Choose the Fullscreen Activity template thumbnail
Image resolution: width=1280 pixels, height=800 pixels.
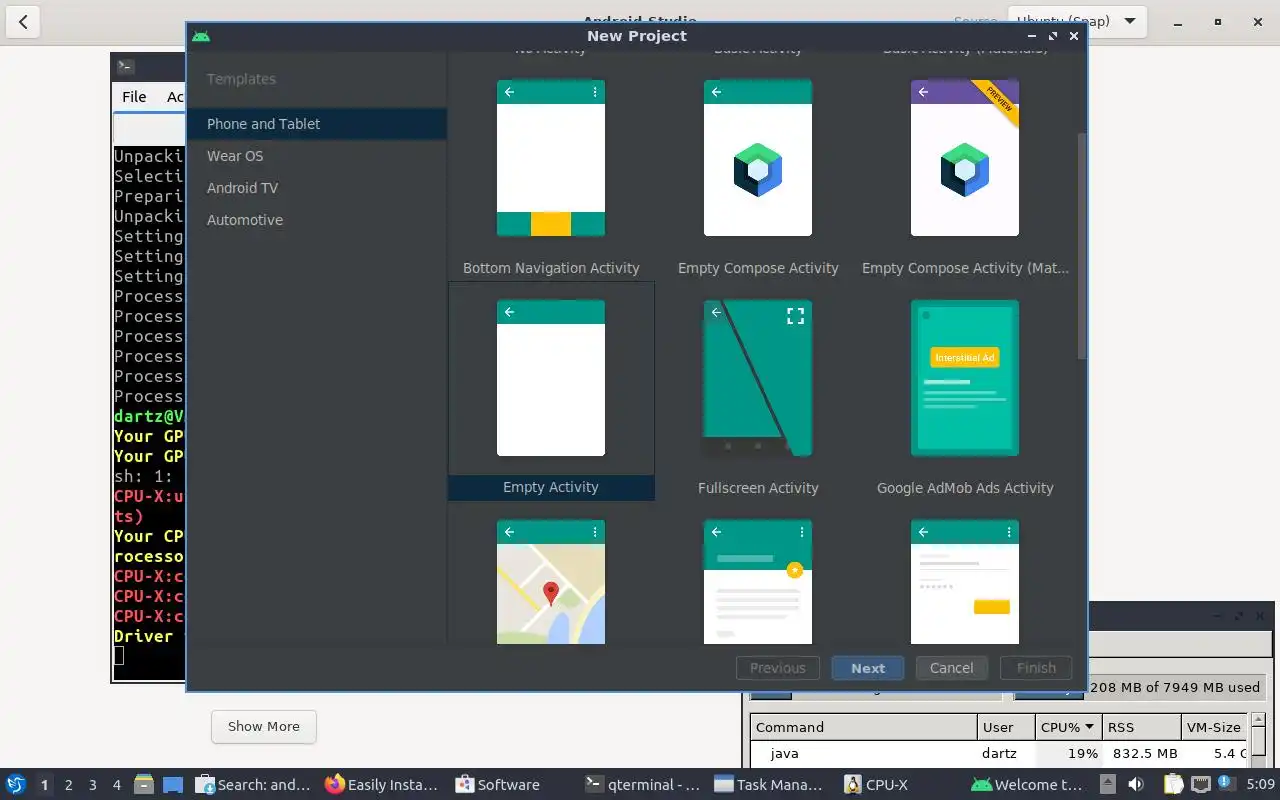click(x=758, y=378)
